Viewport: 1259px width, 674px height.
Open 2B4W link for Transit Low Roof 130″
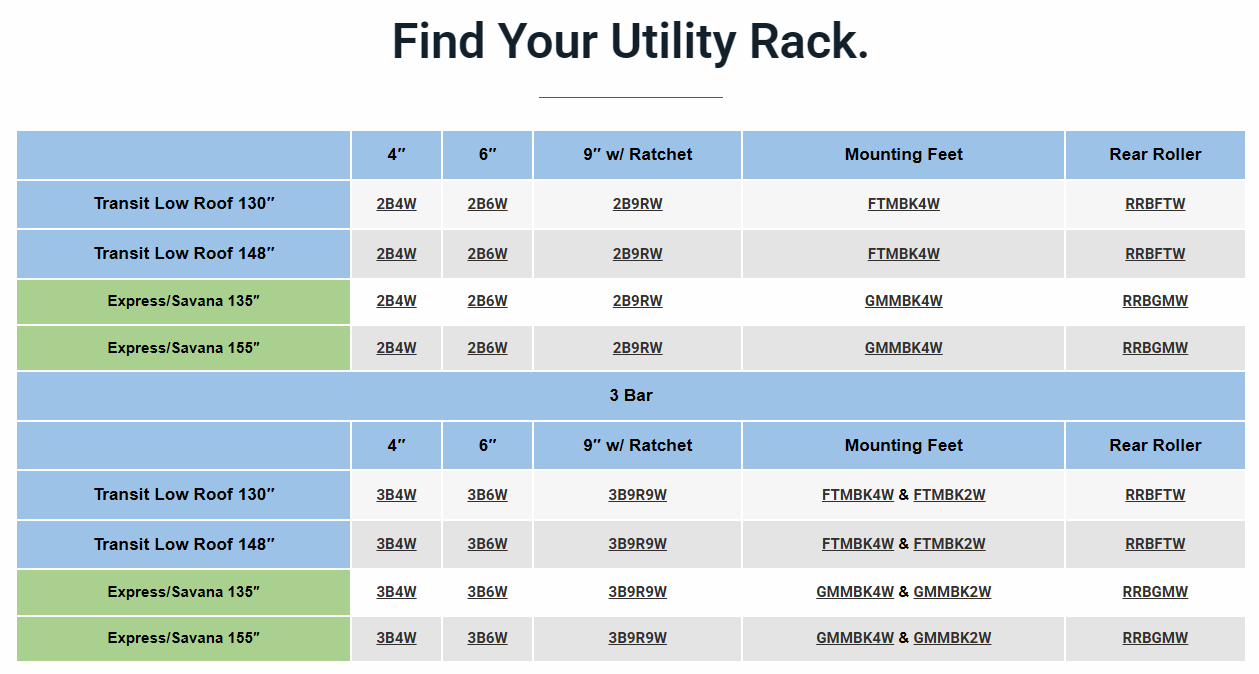(x=396, y=204)
